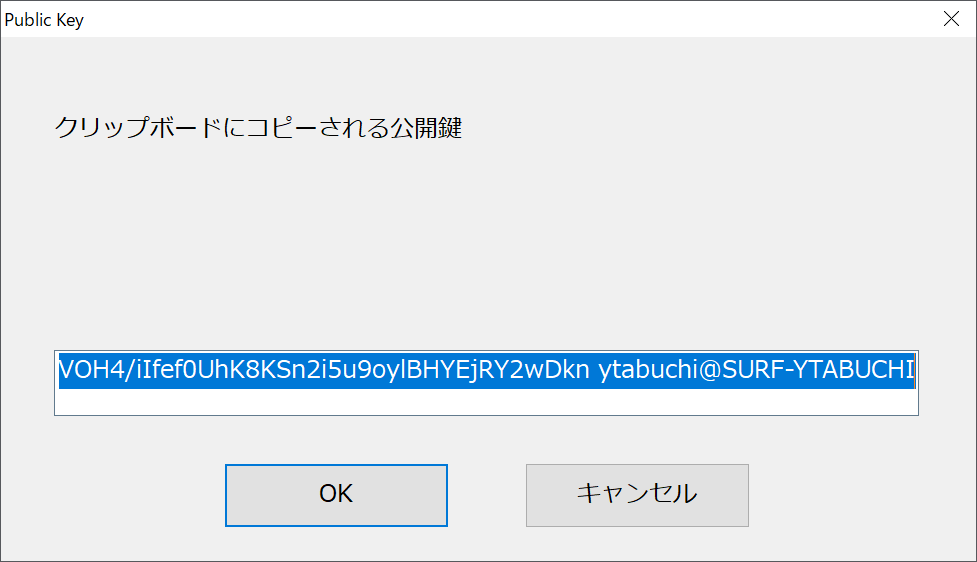Click the キャンセル button

click(637, 495)
